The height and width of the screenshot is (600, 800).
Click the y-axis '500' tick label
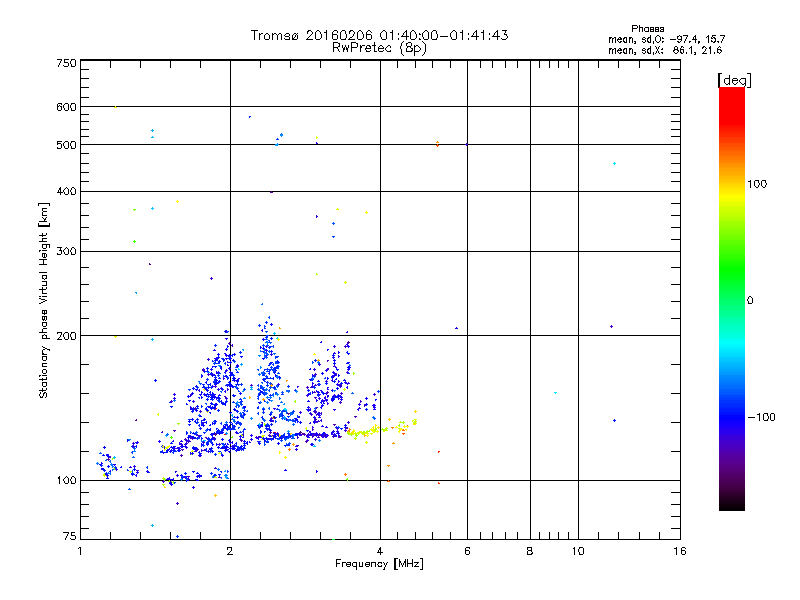coord(67,145)
